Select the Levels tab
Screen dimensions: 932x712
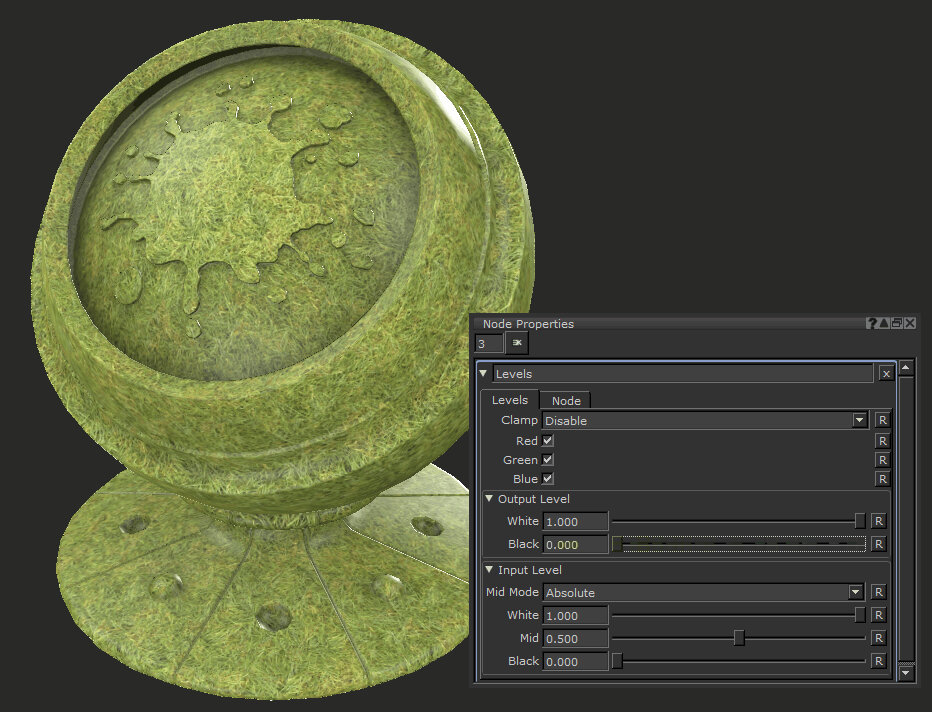pyautogui.click(x=510, y=400)
